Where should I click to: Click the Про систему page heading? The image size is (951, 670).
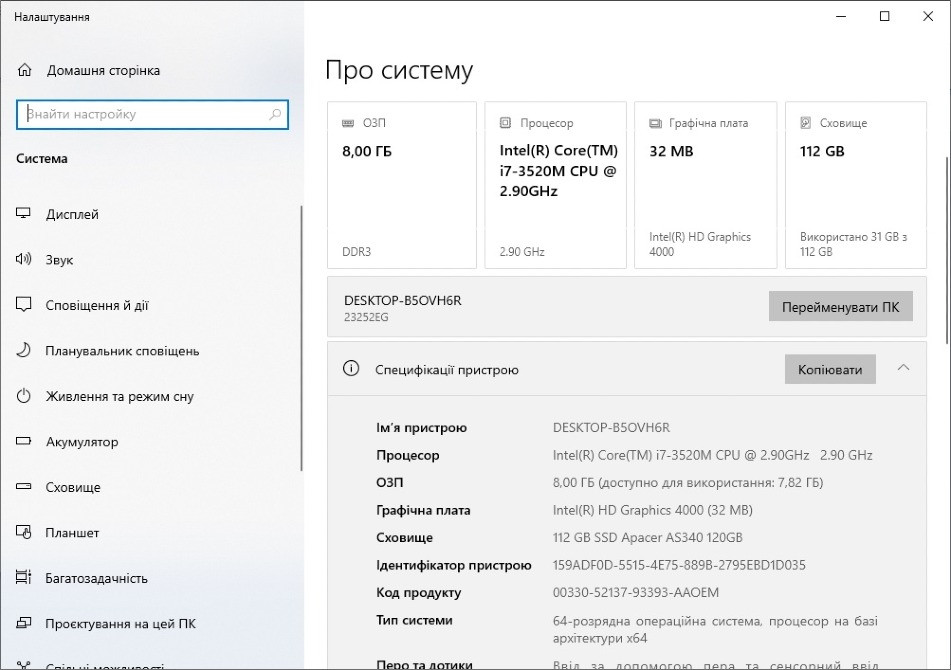click(x=399, y=70)
